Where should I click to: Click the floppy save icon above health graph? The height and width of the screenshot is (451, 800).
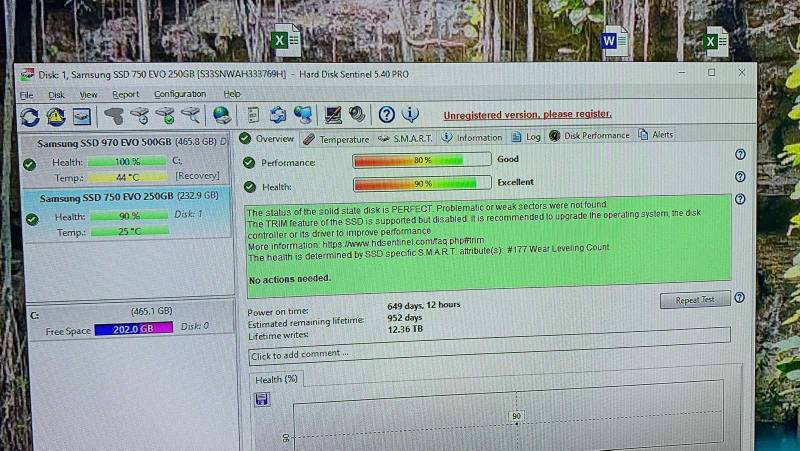click(x=262, y=399)
